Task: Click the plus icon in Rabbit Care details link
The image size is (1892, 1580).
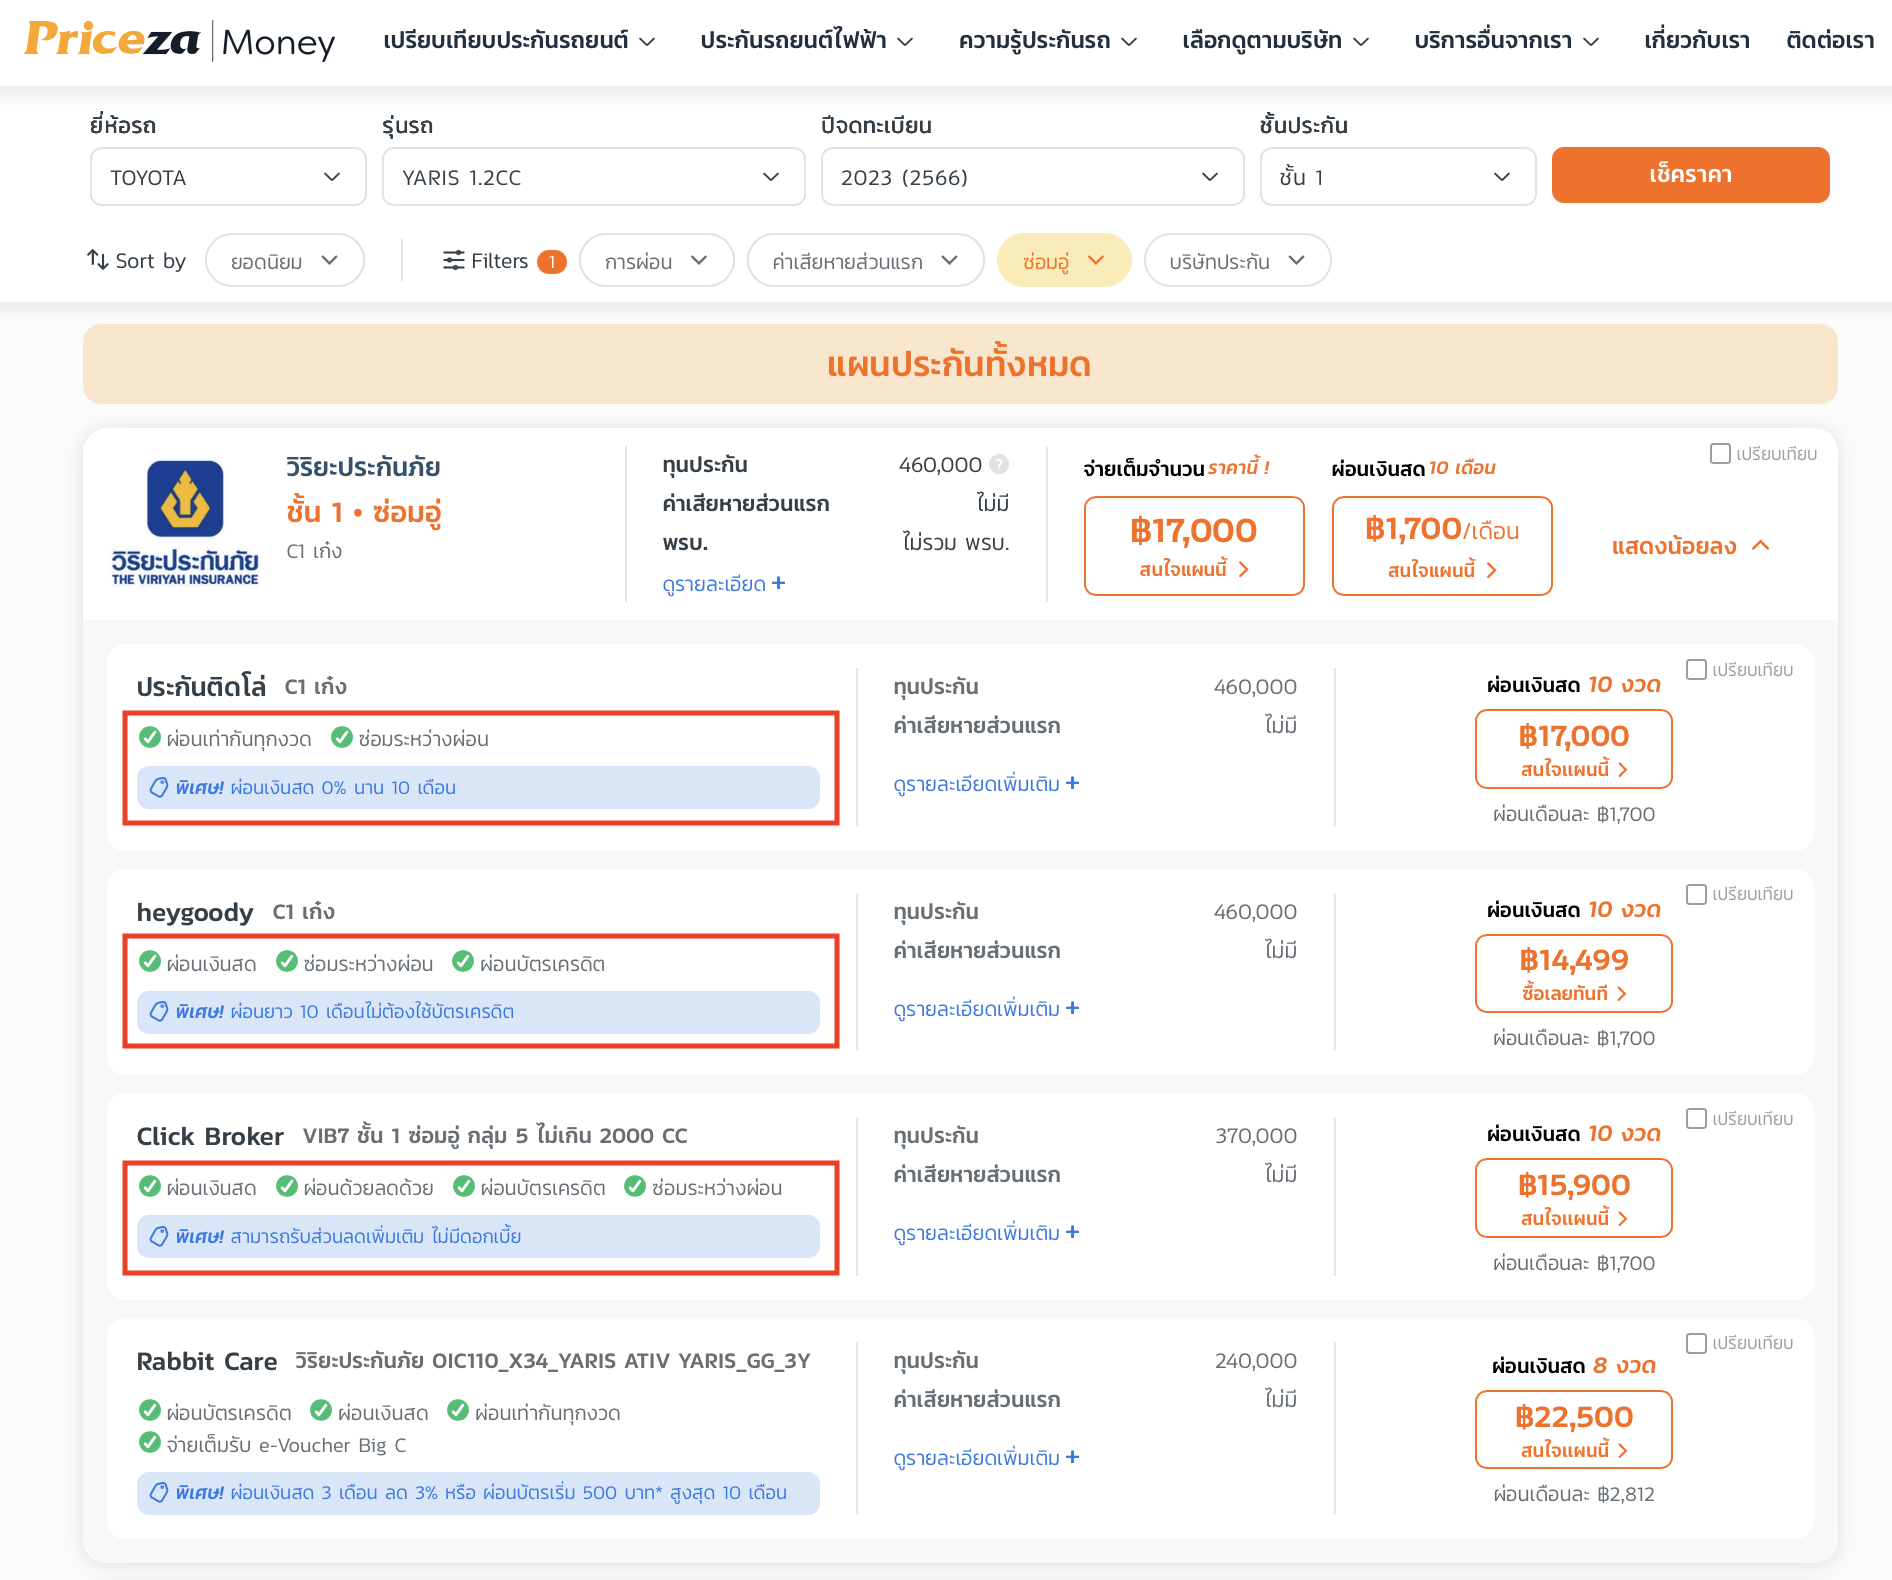Action: (1072, 1457)
